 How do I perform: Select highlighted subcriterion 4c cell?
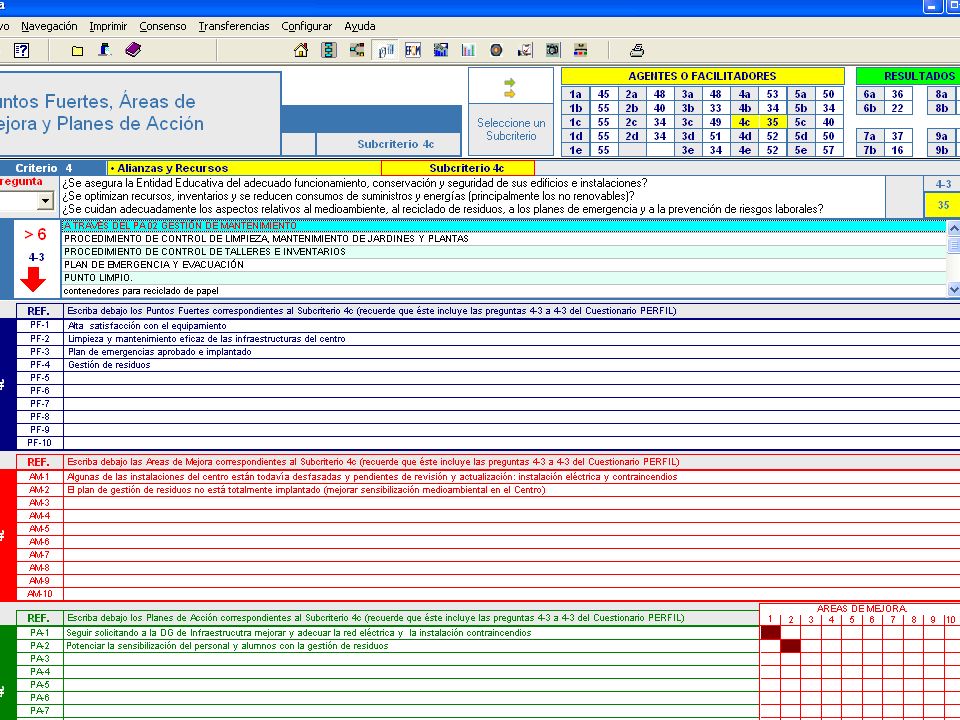pos(744,122)
